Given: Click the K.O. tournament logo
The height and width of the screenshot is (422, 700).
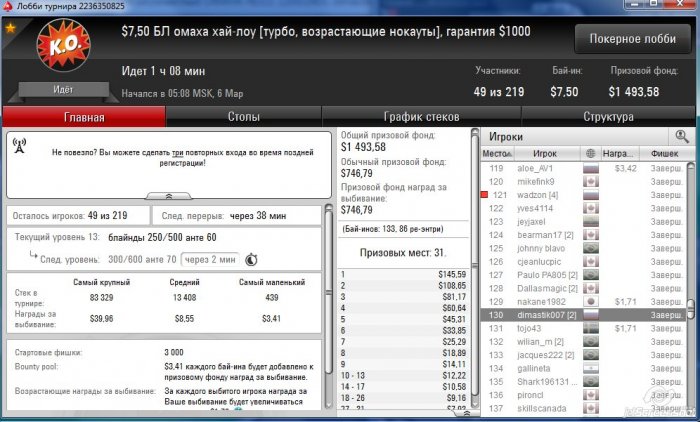Looking at the screenshot, I should click(x=63, y=45).
